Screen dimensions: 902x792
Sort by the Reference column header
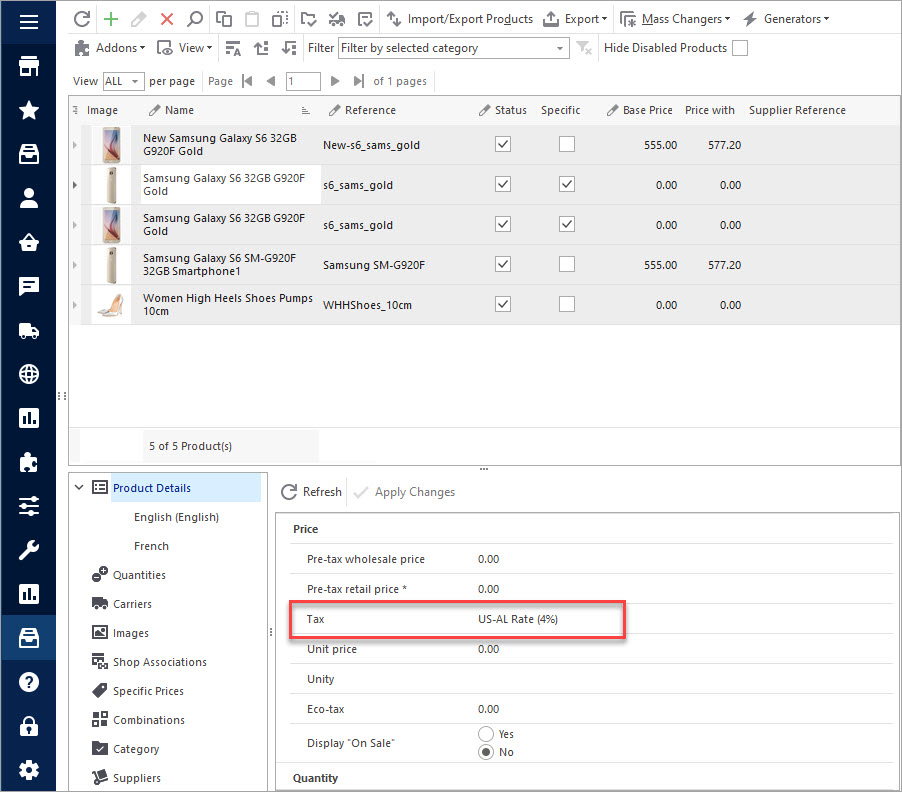(370, 110)
